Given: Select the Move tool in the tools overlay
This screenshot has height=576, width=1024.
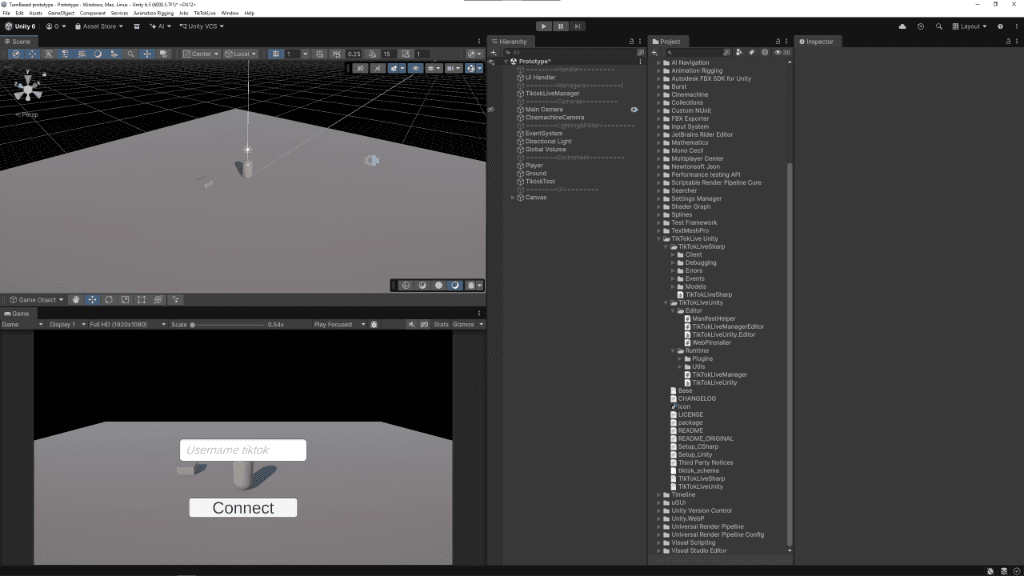Looking at the screenshot, I should [x=92, y=300].
